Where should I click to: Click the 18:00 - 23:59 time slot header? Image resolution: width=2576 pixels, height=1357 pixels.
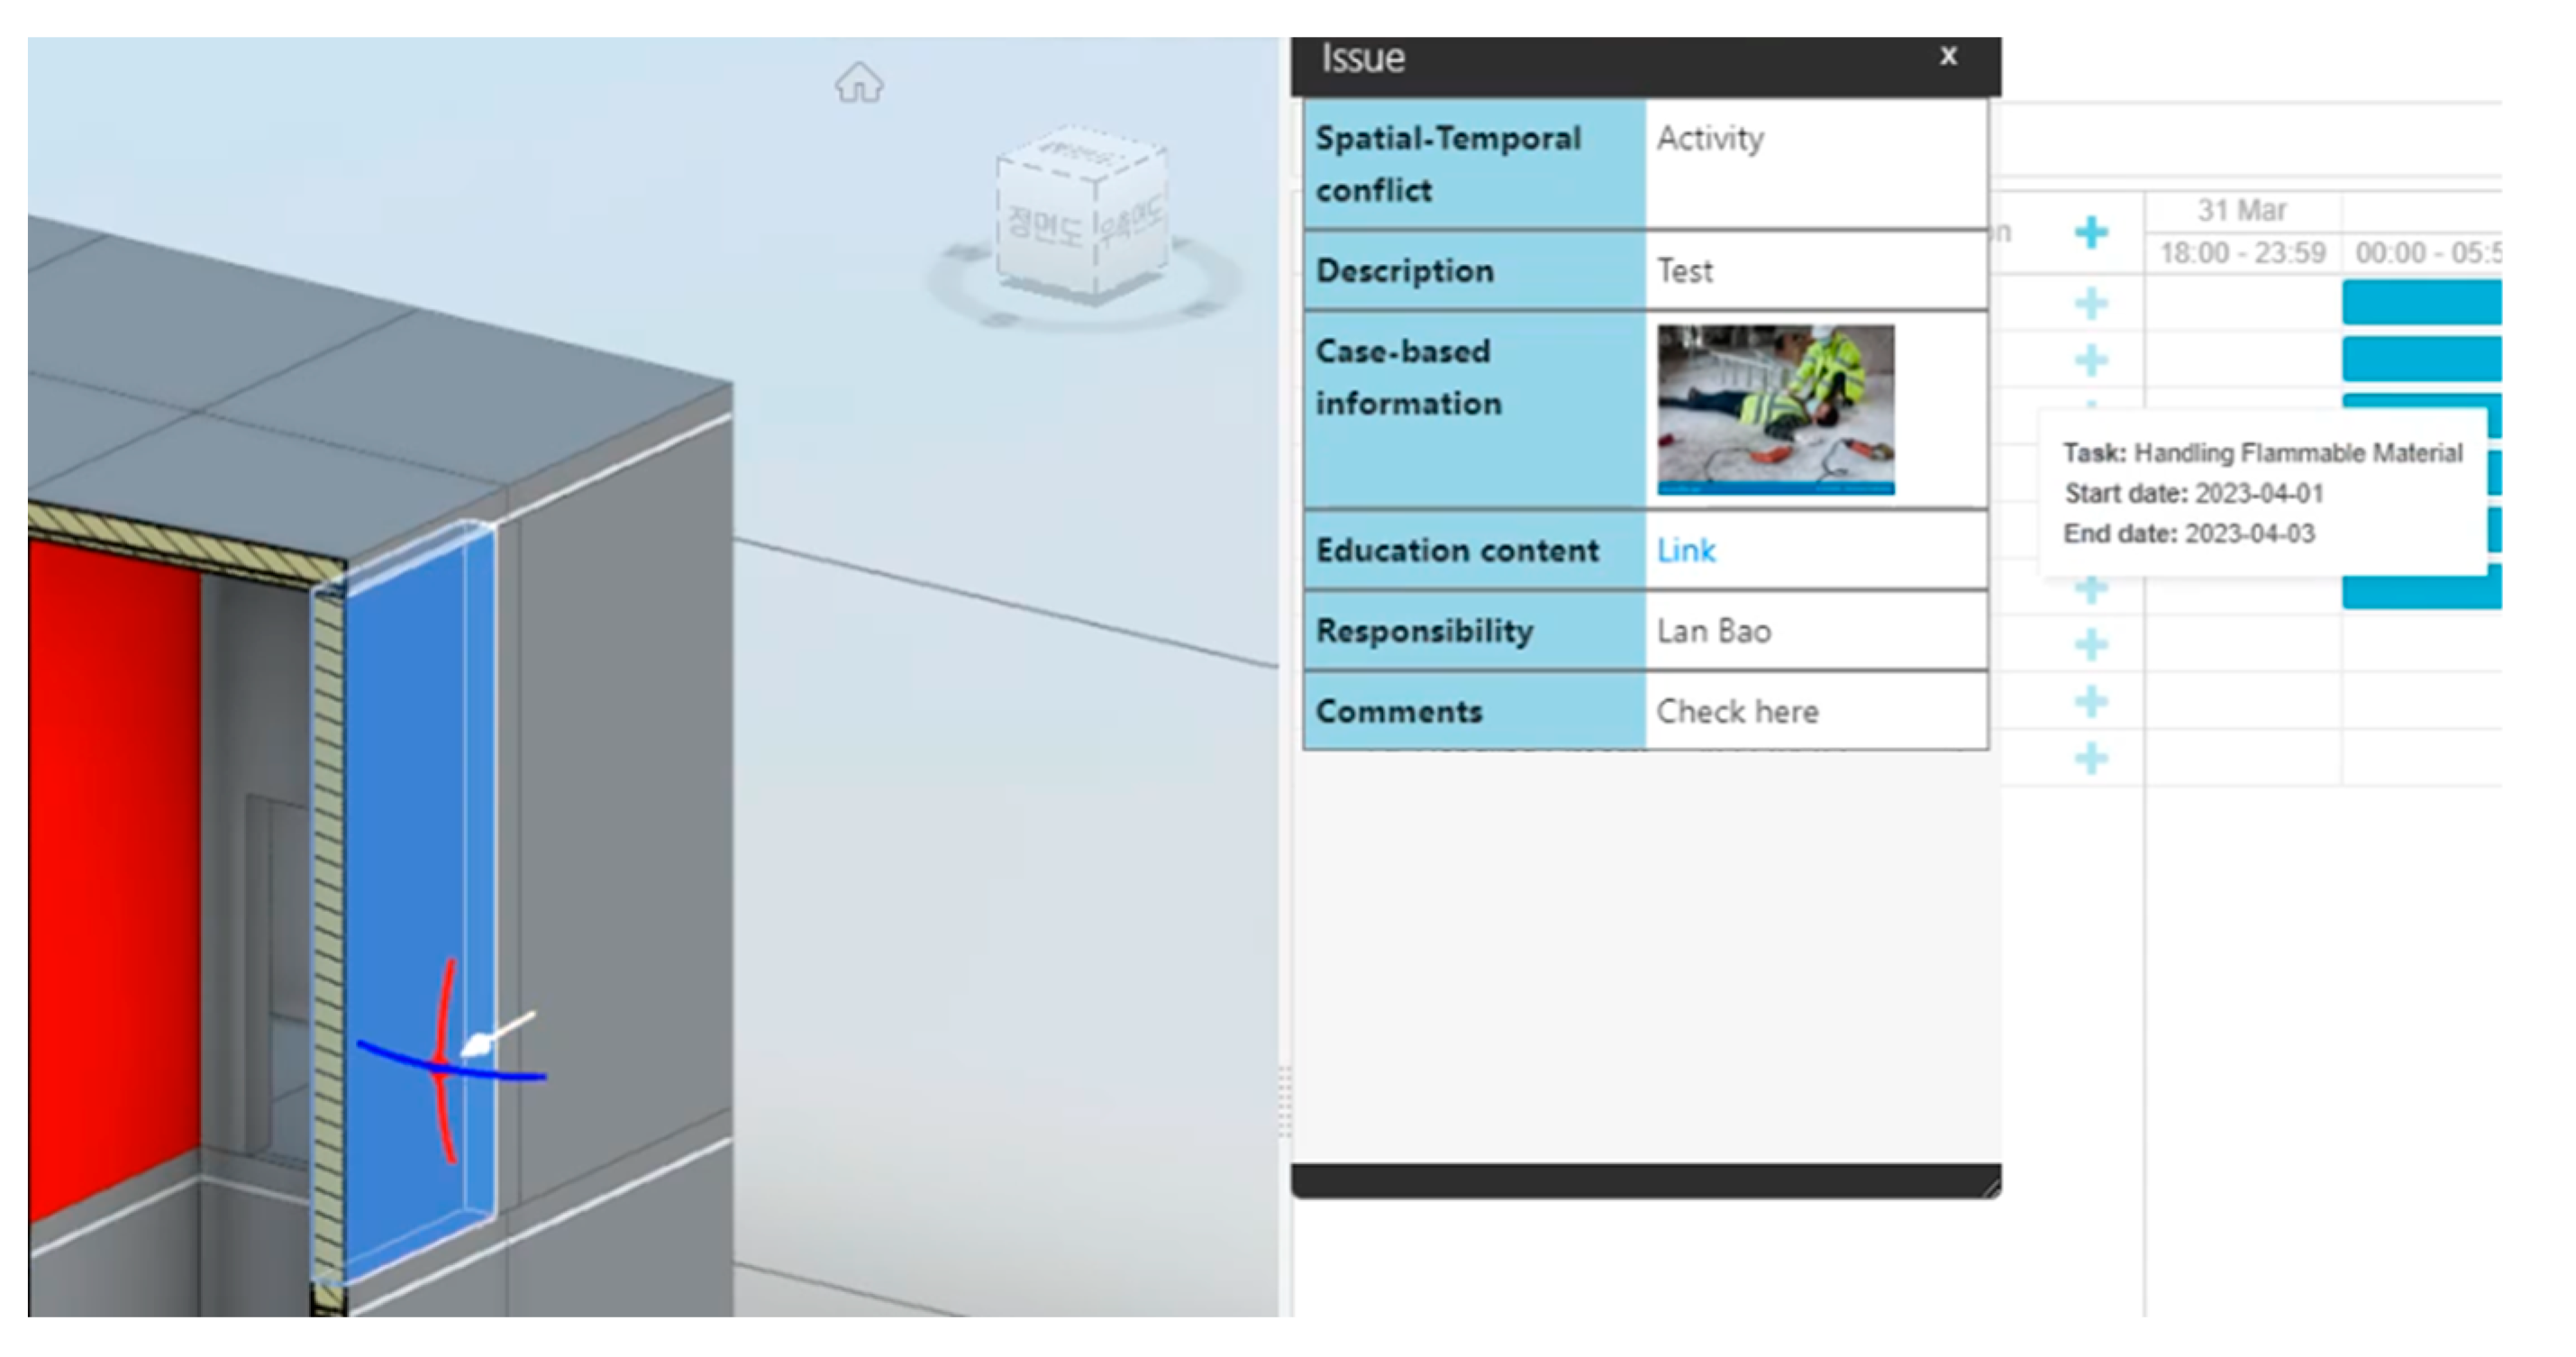coord(2242,253)
